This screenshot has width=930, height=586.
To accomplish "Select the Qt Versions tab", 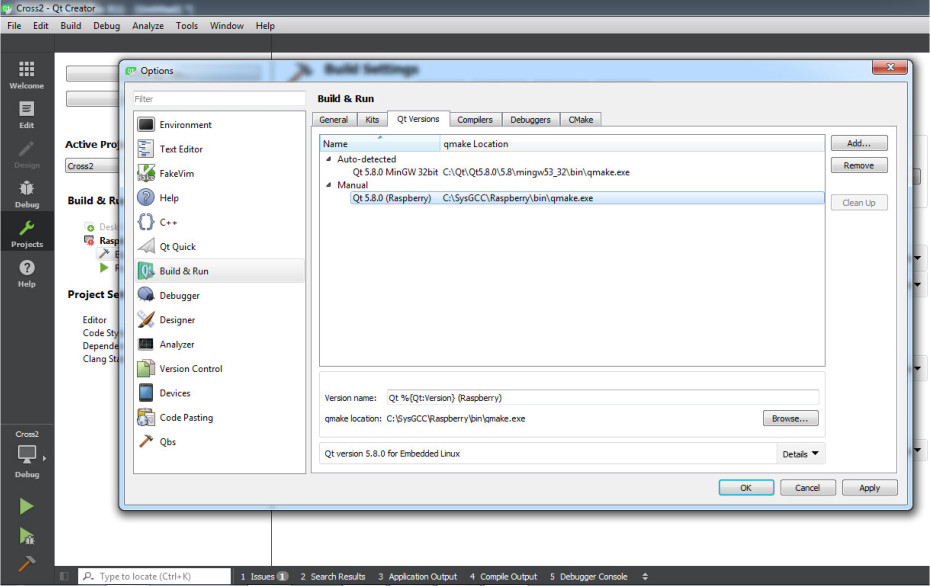I will click(x=418, y=119).
